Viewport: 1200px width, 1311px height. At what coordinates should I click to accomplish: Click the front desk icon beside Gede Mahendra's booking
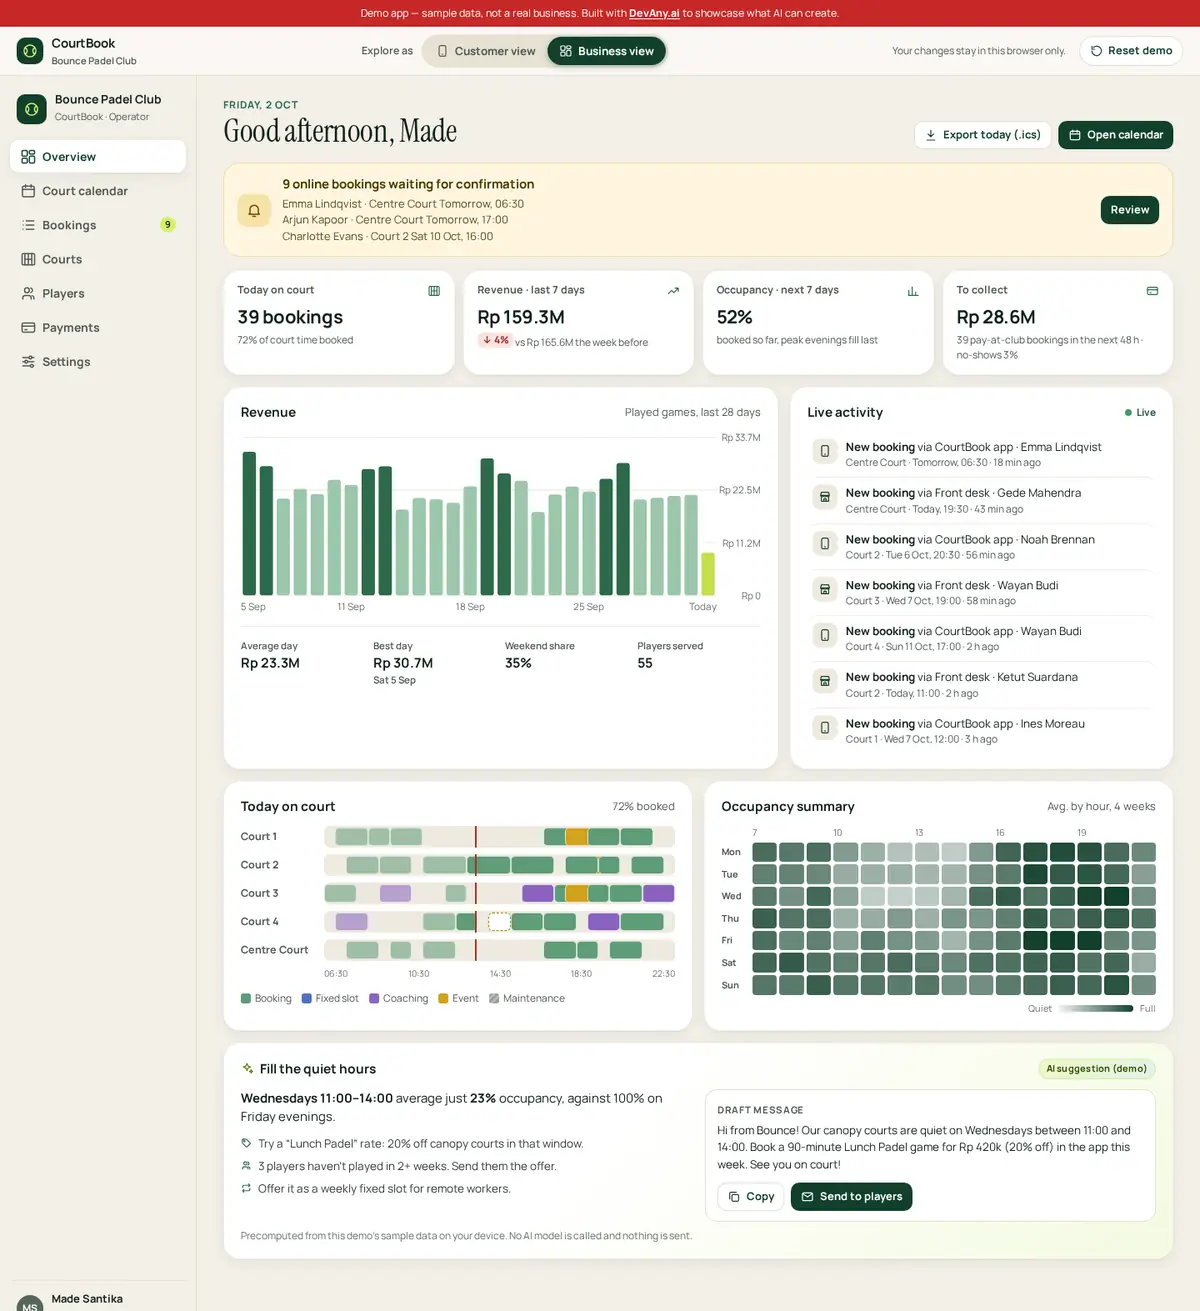825,497
